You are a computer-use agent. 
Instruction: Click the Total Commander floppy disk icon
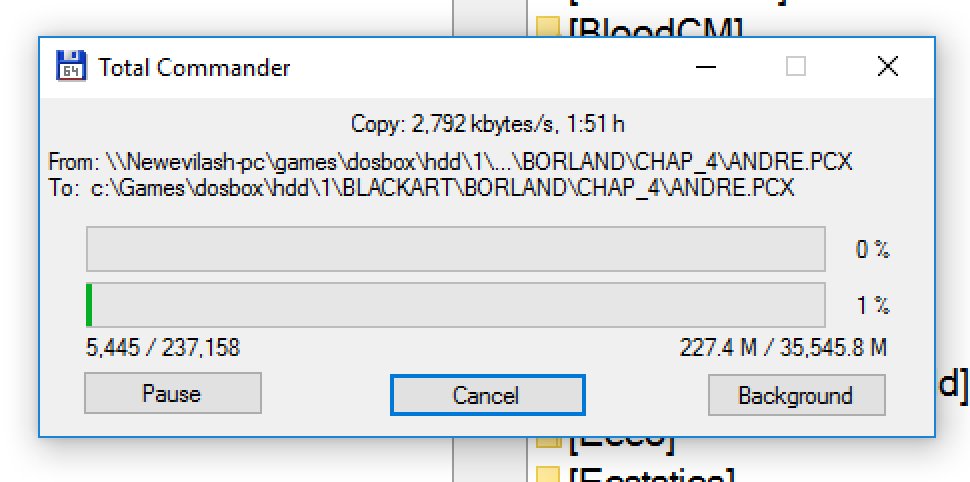pos(71,66)
